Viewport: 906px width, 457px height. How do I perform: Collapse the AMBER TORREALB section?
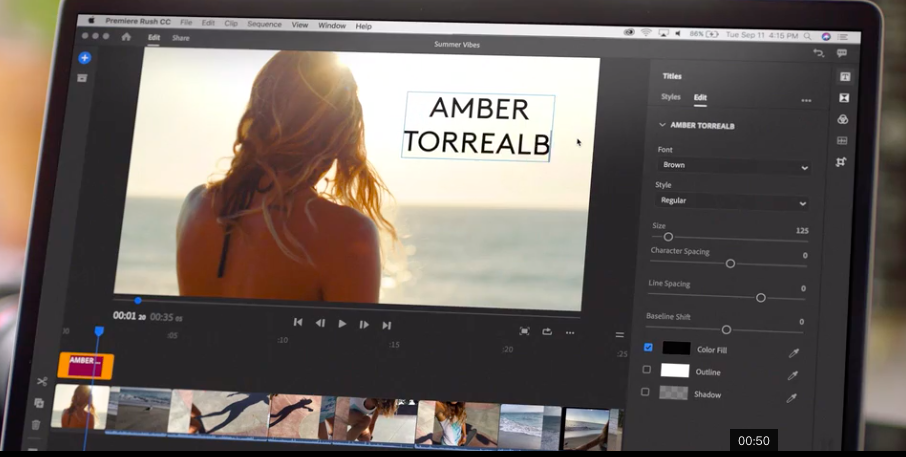click(662, 126)
